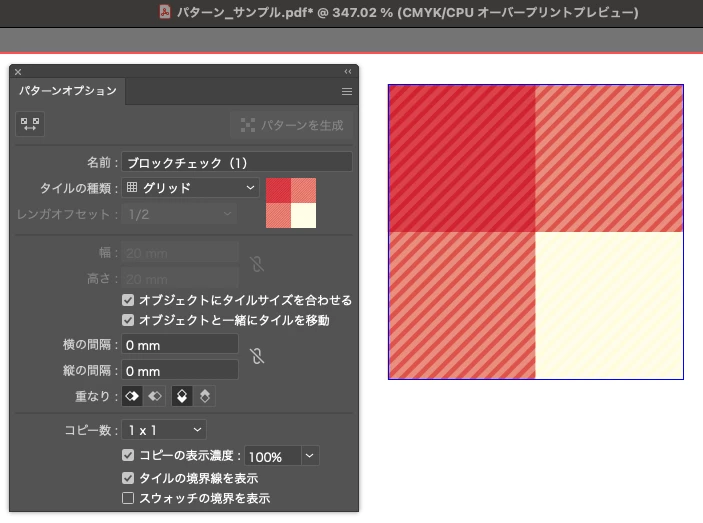Toggle the spacing link icon

[x=257, y=356]
